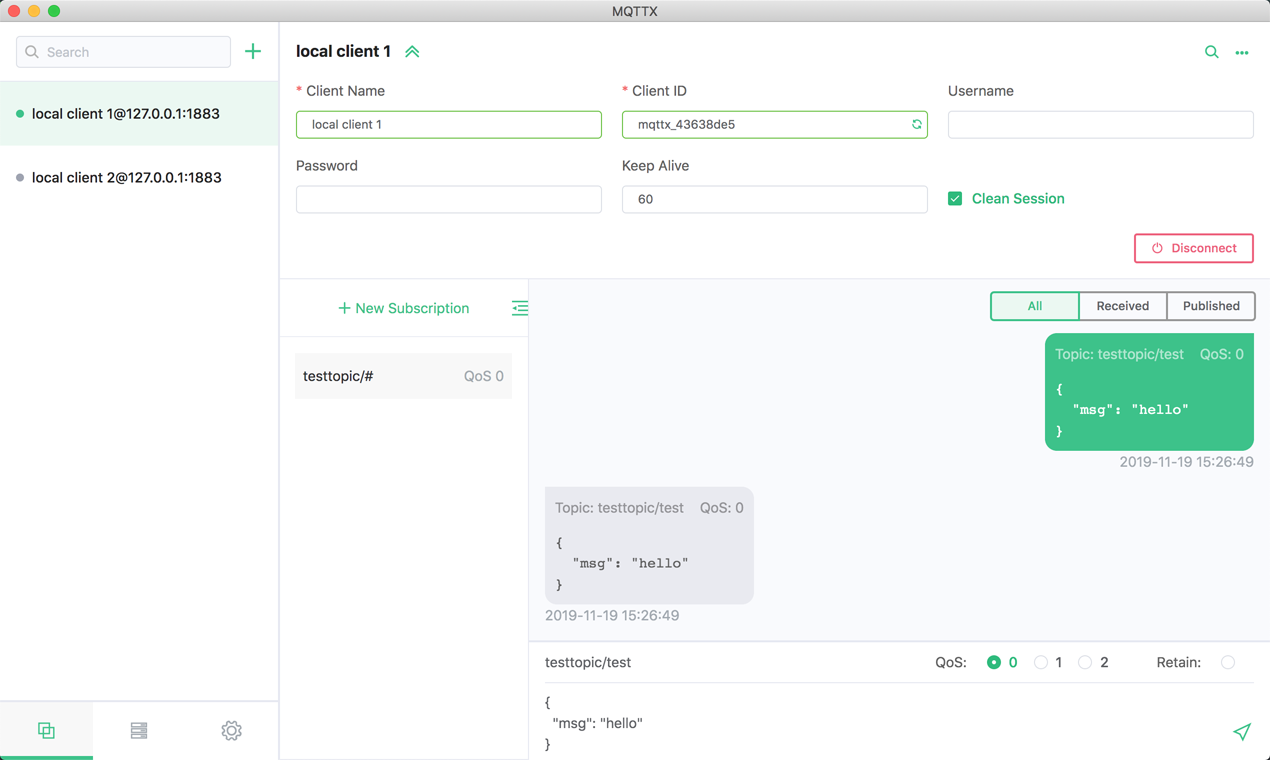
Task: Open Settings via the gear icon
Action: click(231, 730)
